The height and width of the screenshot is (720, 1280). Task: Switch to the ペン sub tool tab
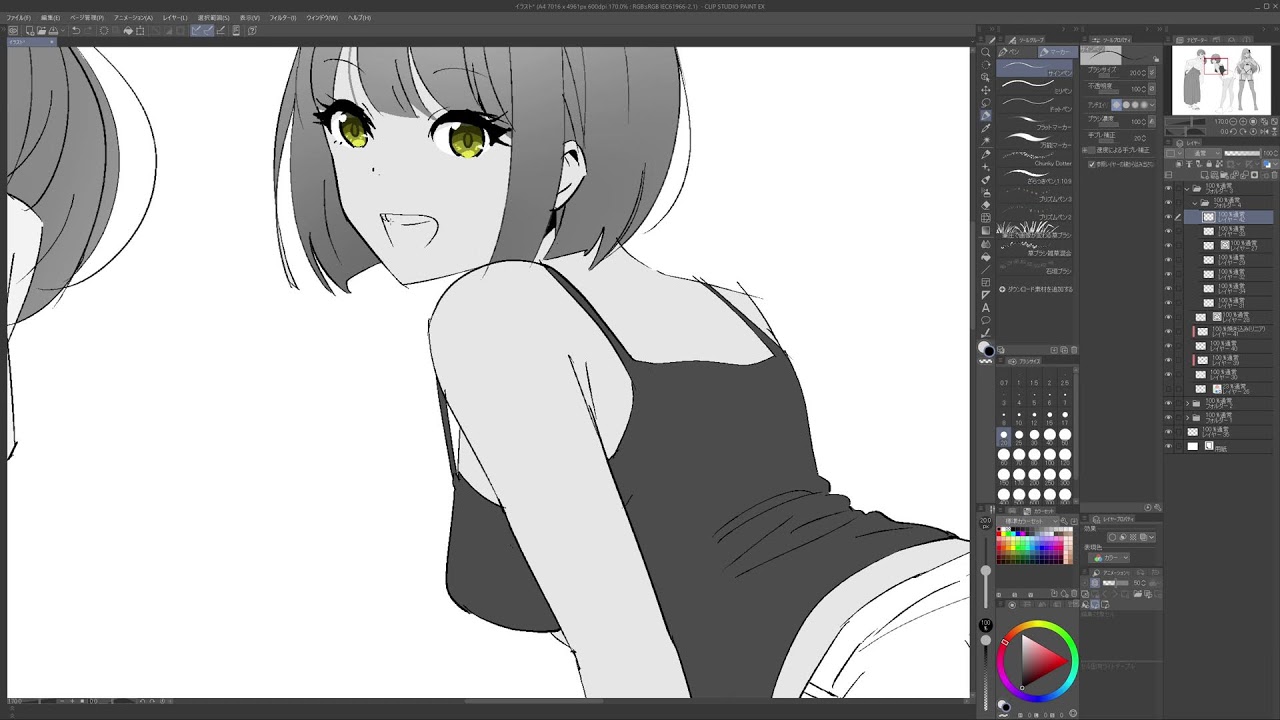1016,52
